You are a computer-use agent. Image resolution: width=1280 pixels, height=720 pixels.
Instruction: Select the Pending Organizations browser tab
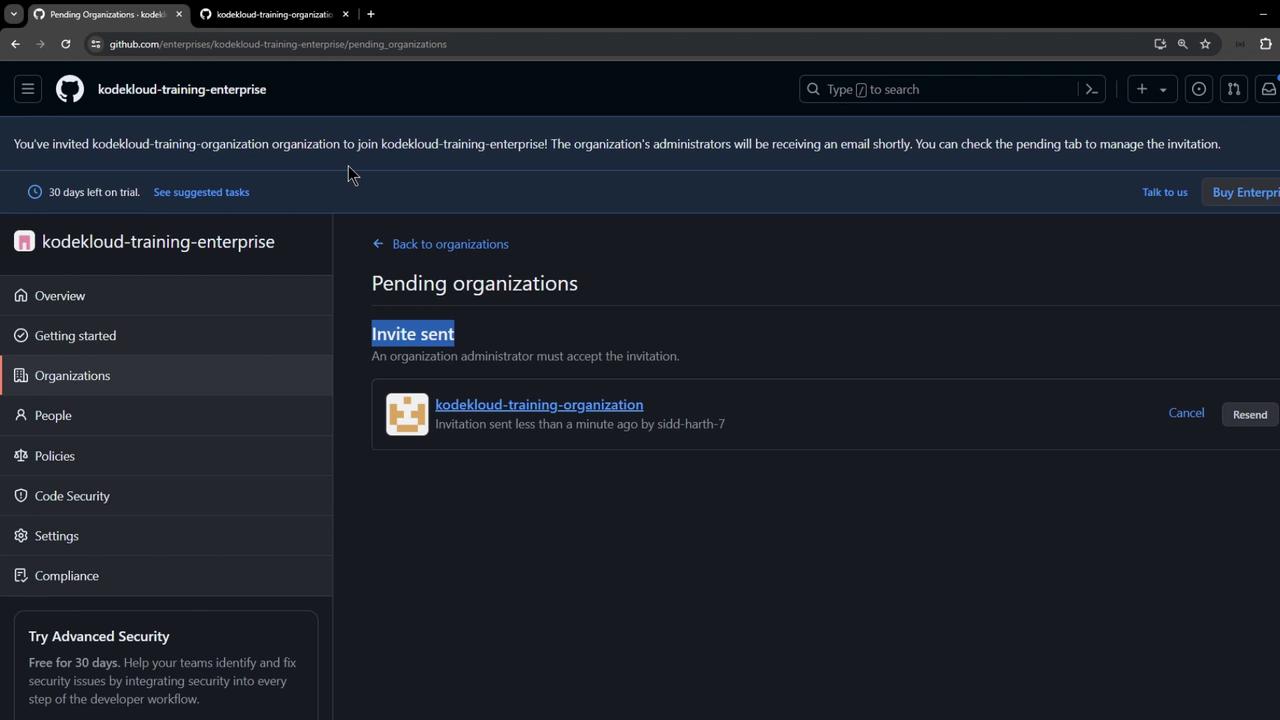tap(108, 14)
